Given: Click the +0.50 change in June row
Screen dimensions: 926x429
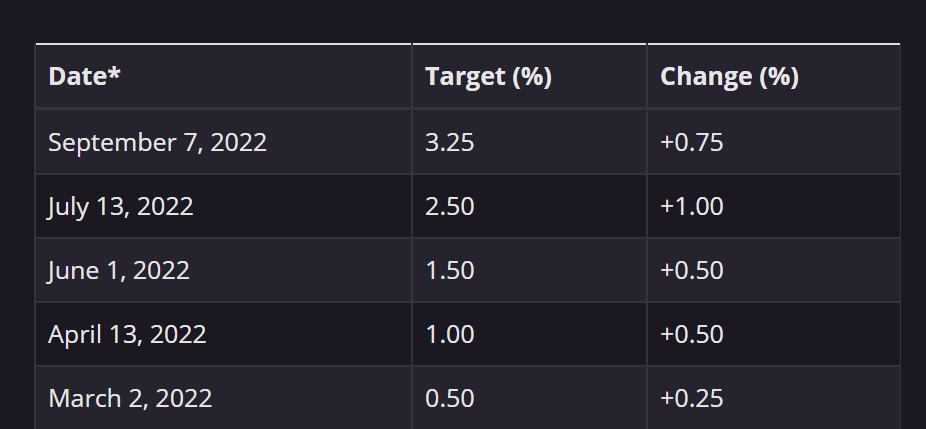Looking at the screenshot, I should coord(692,270).
